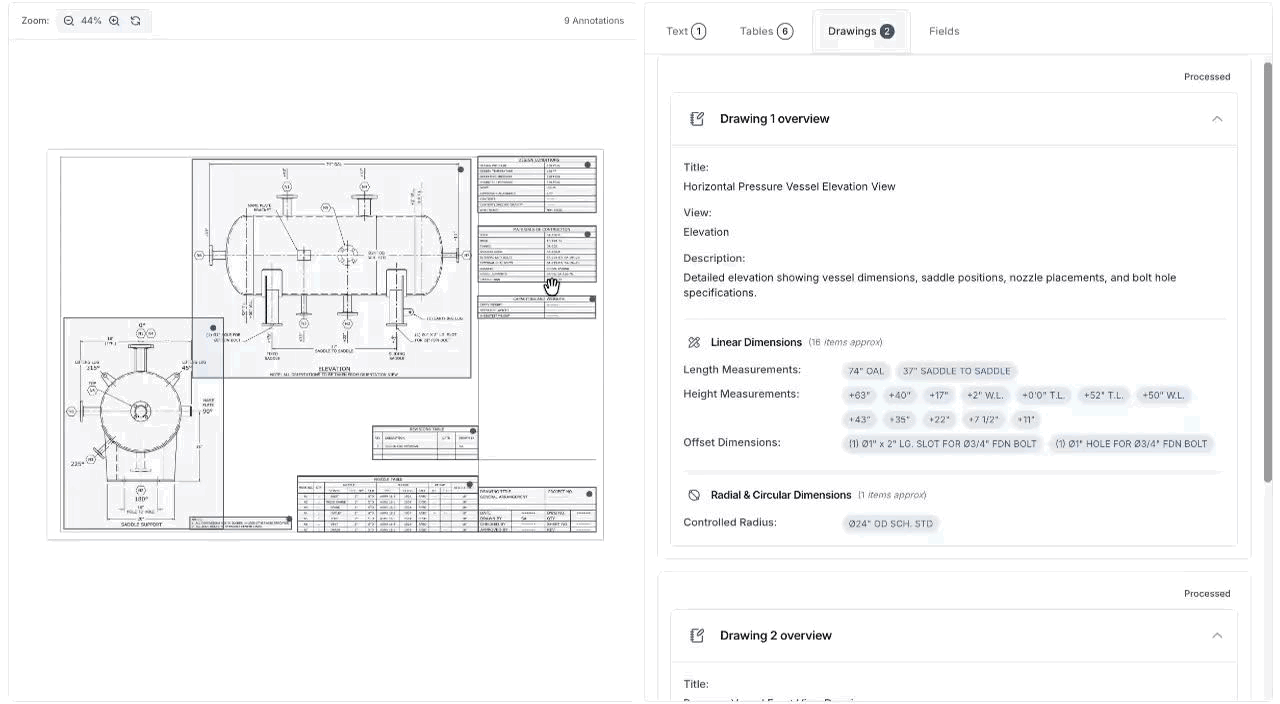Select the Drawings tab

[861, 31]
